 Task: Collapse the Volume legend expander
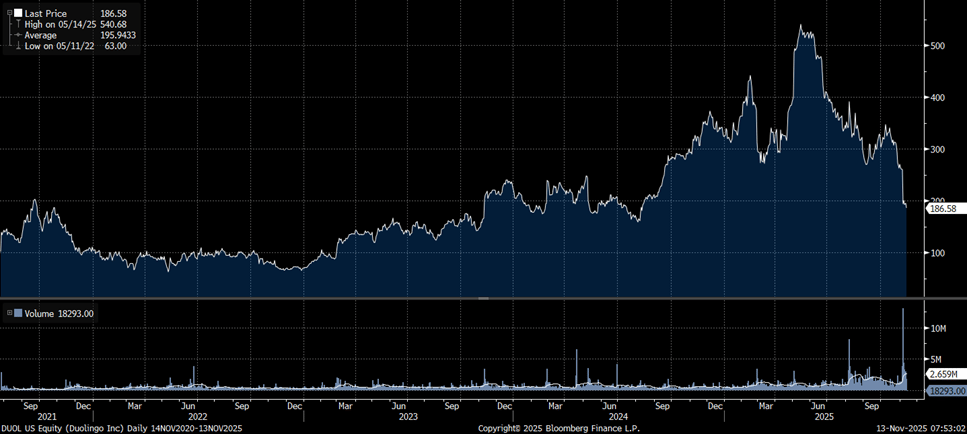(x=9, y=313)
